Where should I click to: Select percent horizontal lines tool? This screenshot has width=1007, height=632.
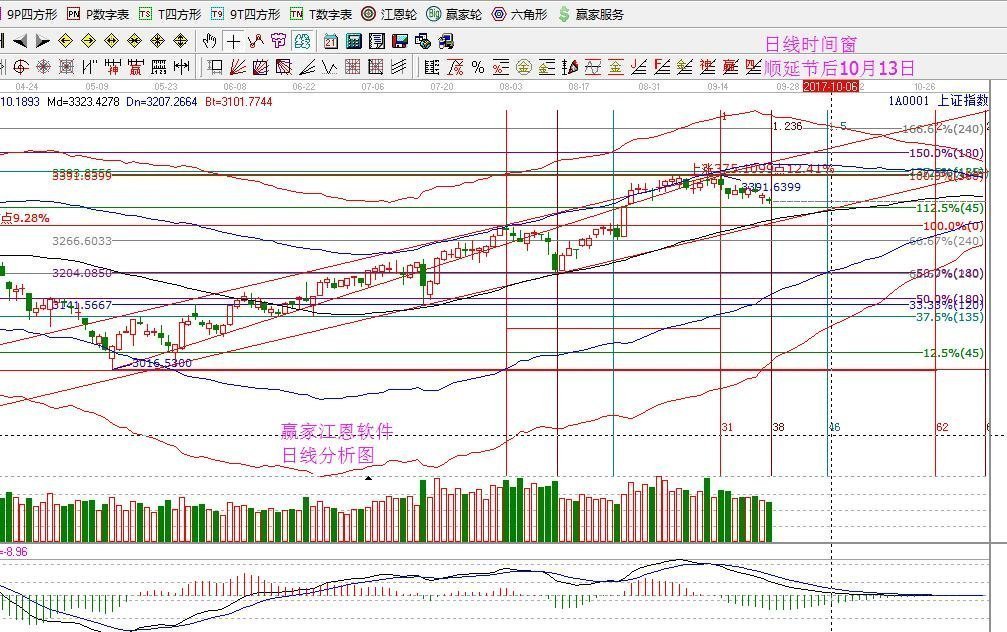pyautogui.click(x=501, y=67)
